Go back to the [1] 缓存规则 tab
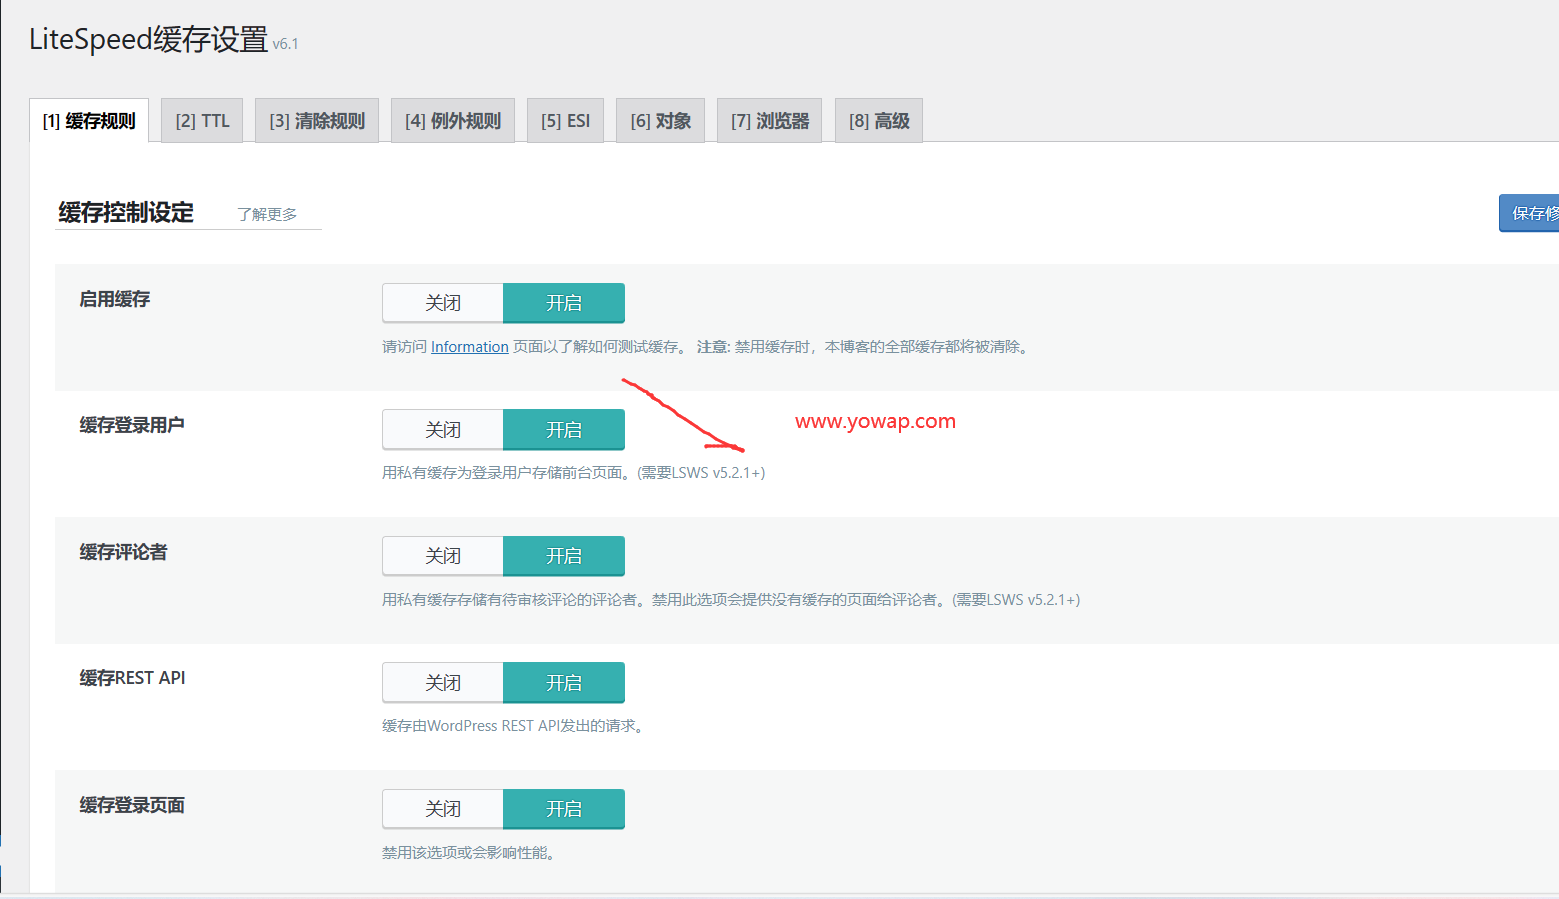Viewport: 1559px width, 899px height. [89, 119]
